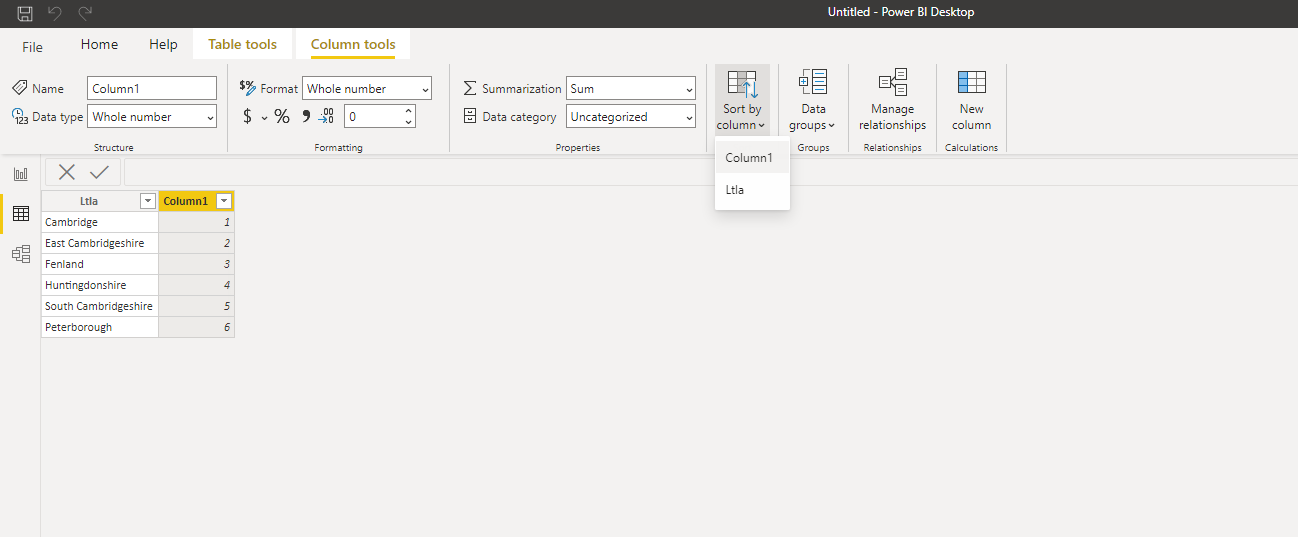Screen dimensions: 1298x537
Task: Open the Report view from sidebar
Action: pos(20,174)
